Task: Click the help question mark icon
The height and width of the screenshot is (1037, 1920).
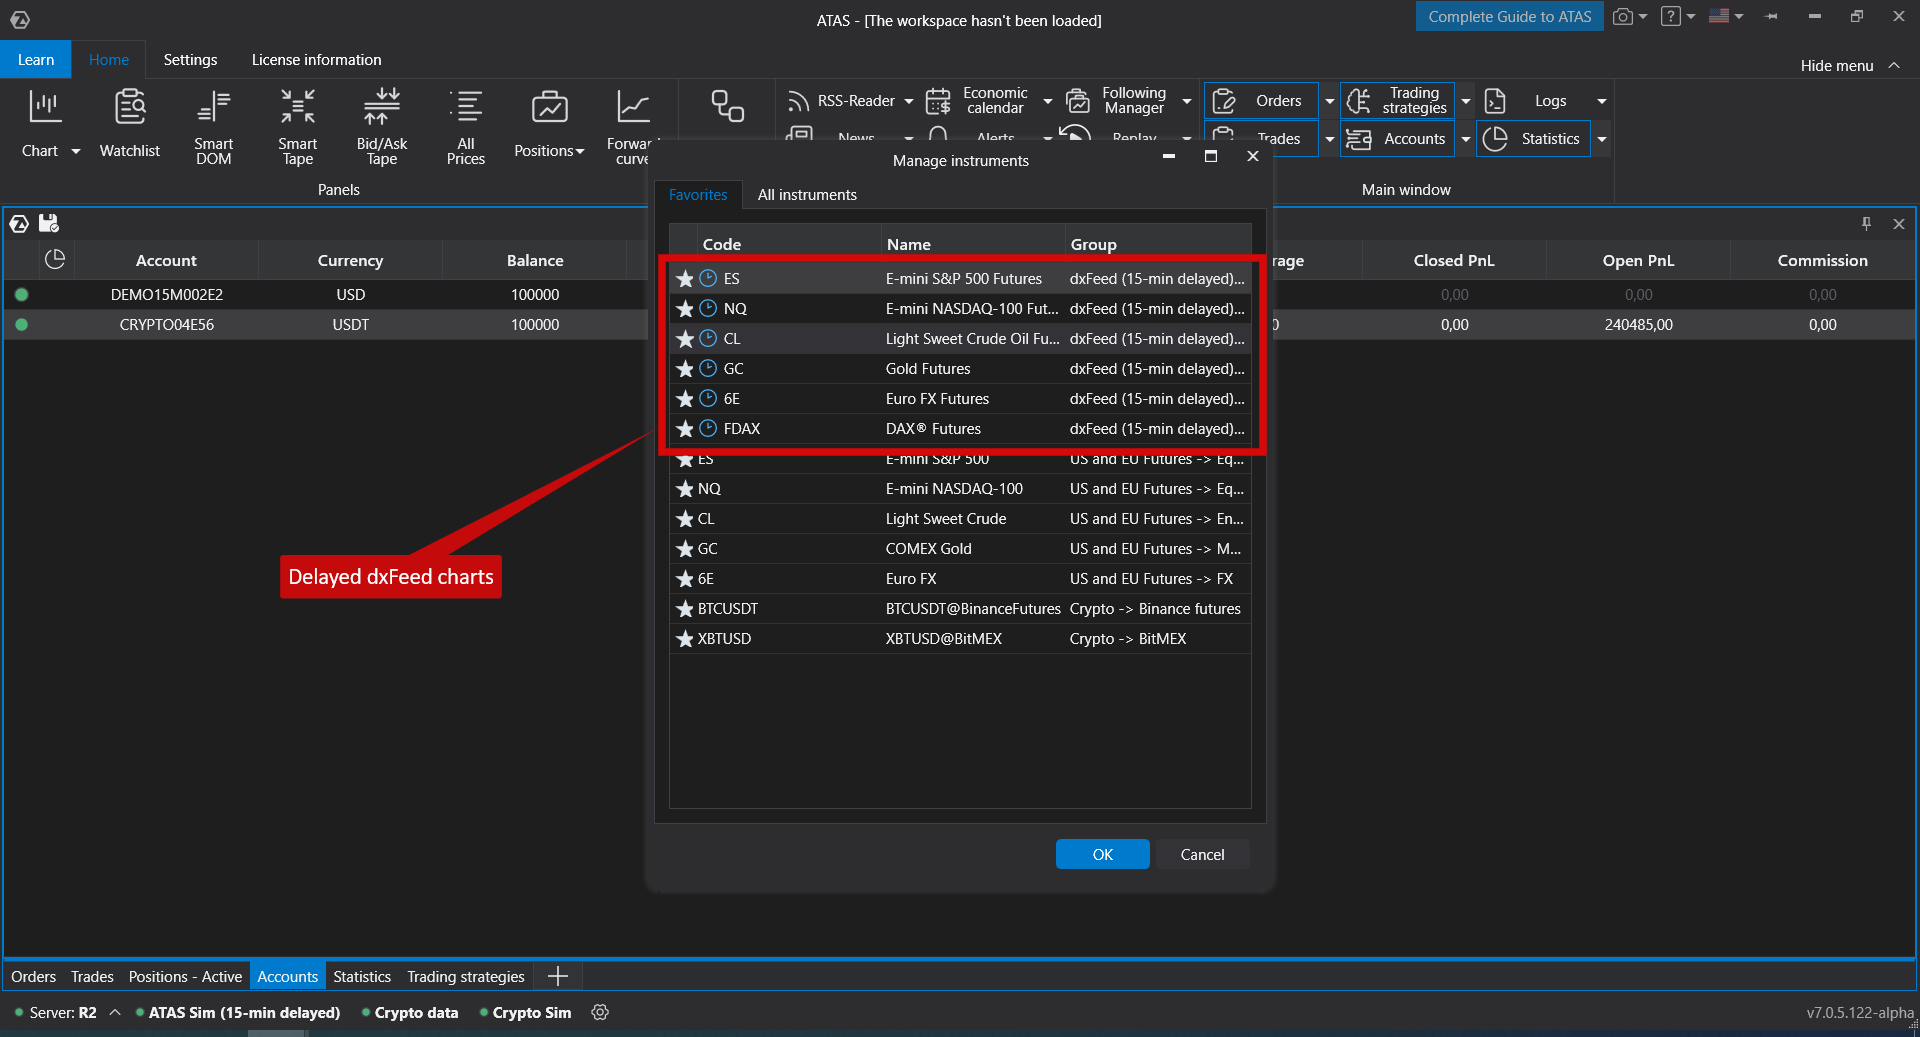Action: pos(1671,17)
